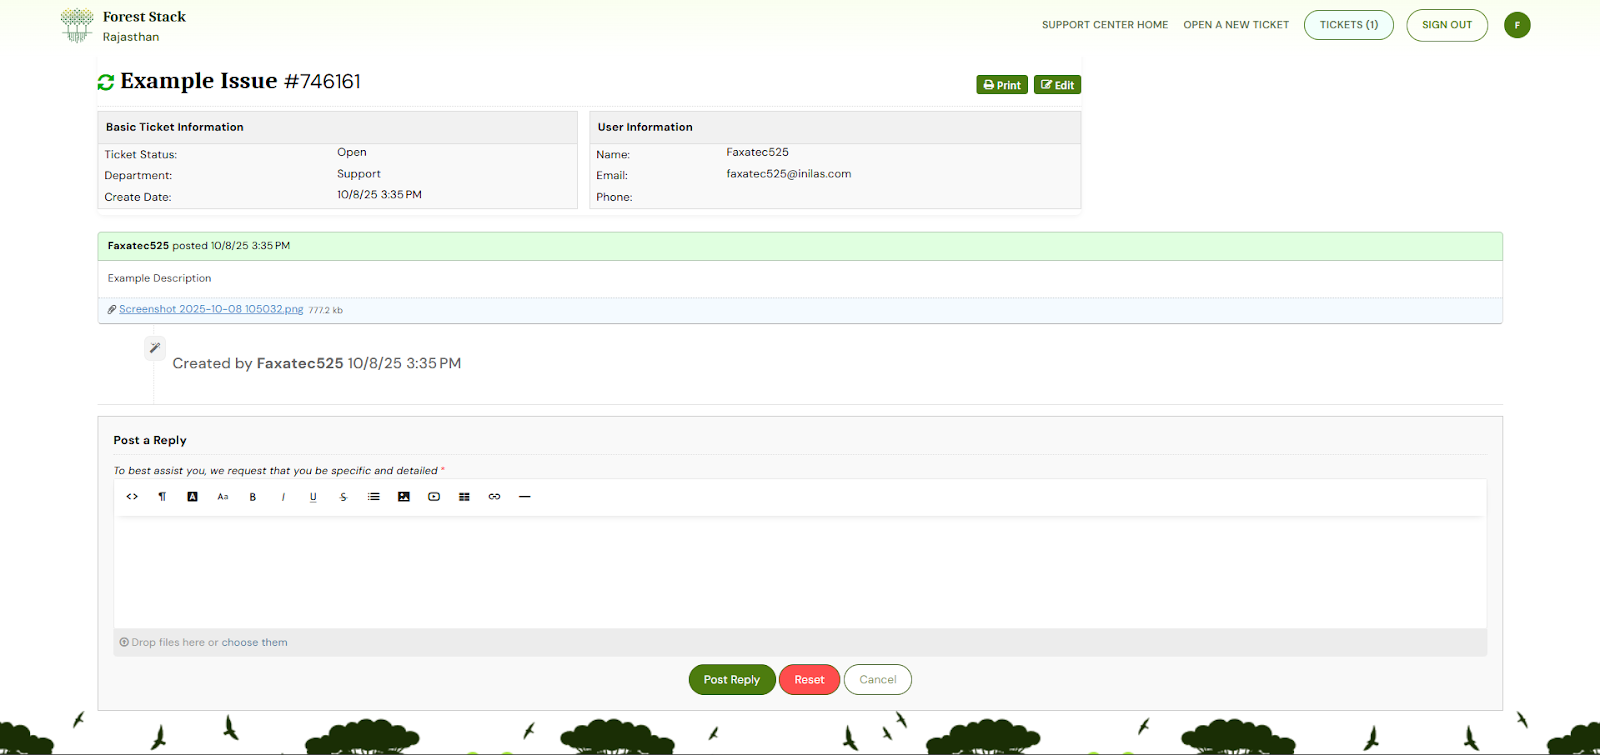Viewport: 1600px width, 755px height.
Task: Click the 'Post a Reply' heading
Action: tap(150, 441)
